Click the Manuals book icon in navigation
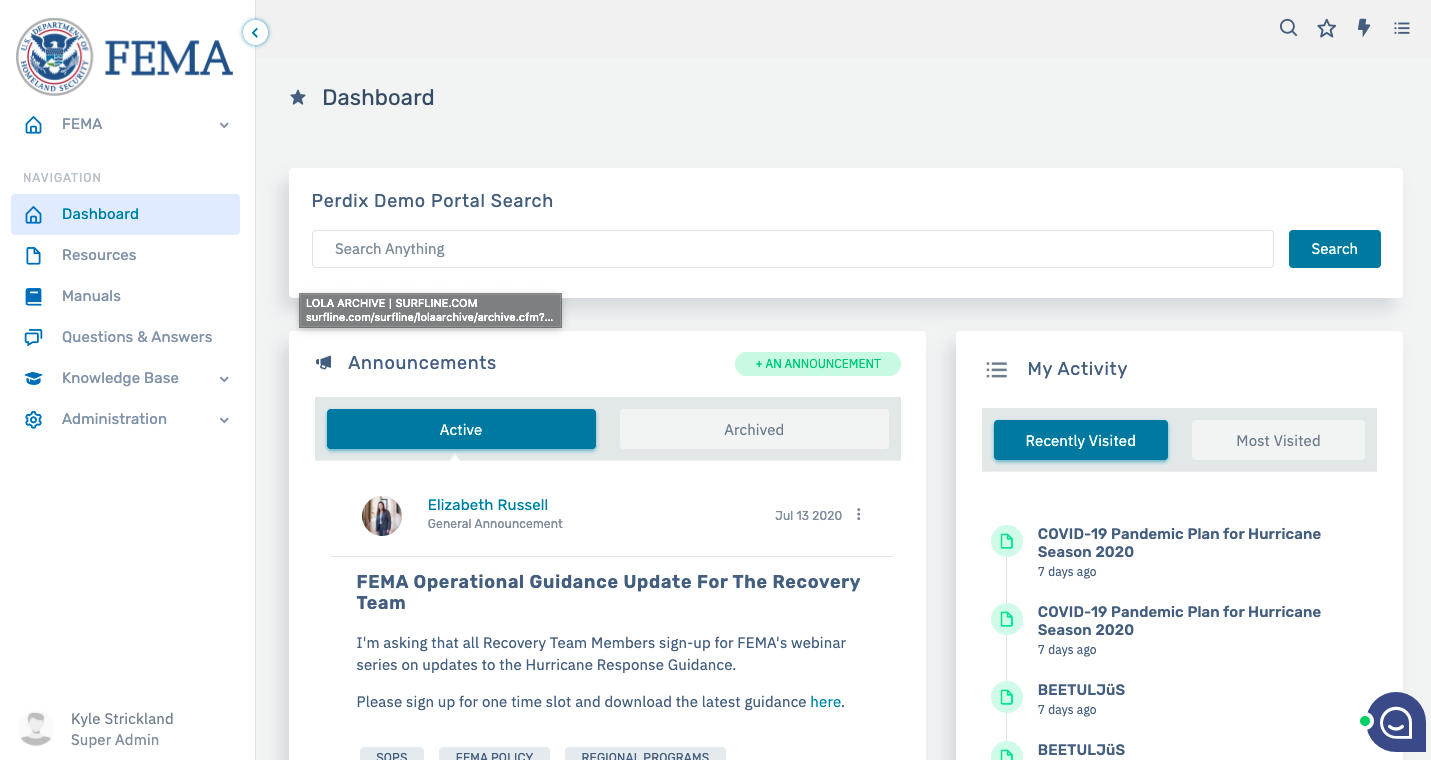This screenshot has width=1431, height=760. pyautogui.click(x=33, y=296)
